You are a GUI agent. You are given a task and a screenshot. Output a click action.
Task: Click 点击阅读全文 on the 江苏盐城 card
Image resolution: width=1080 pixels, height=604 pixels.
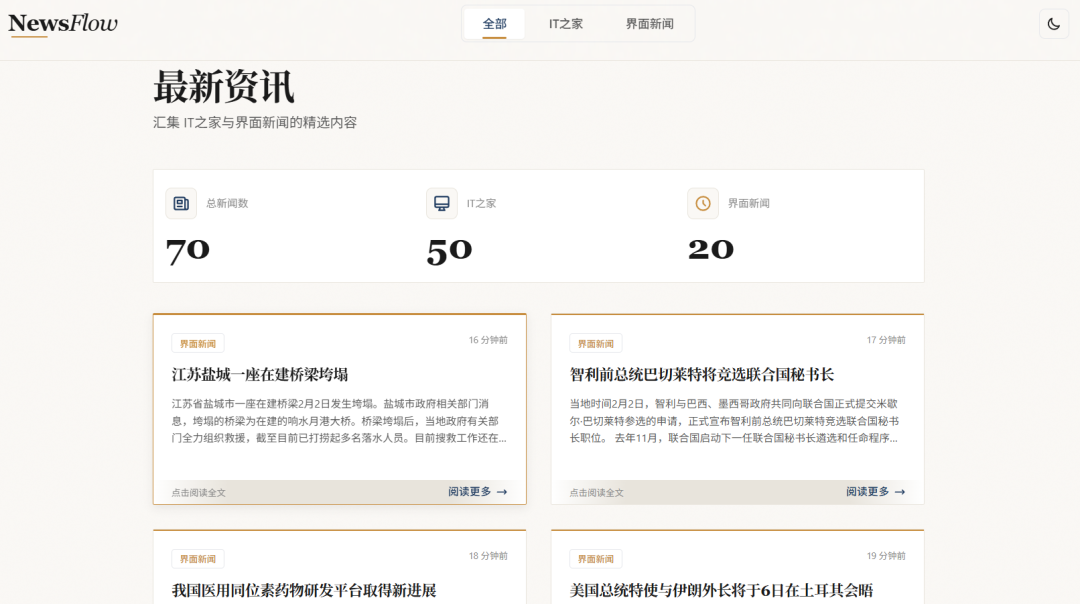[199, 493]
